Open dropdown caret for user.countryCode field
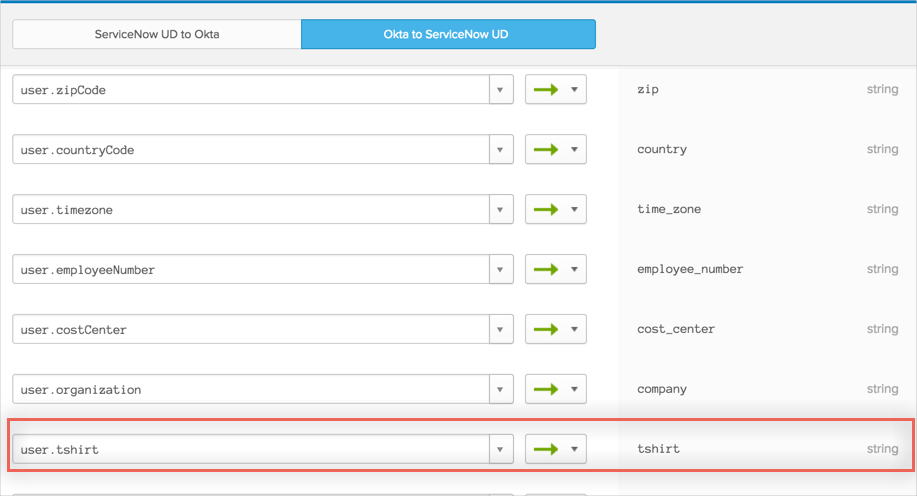Viewport: 917px width, 496px height. coord(501,149)
